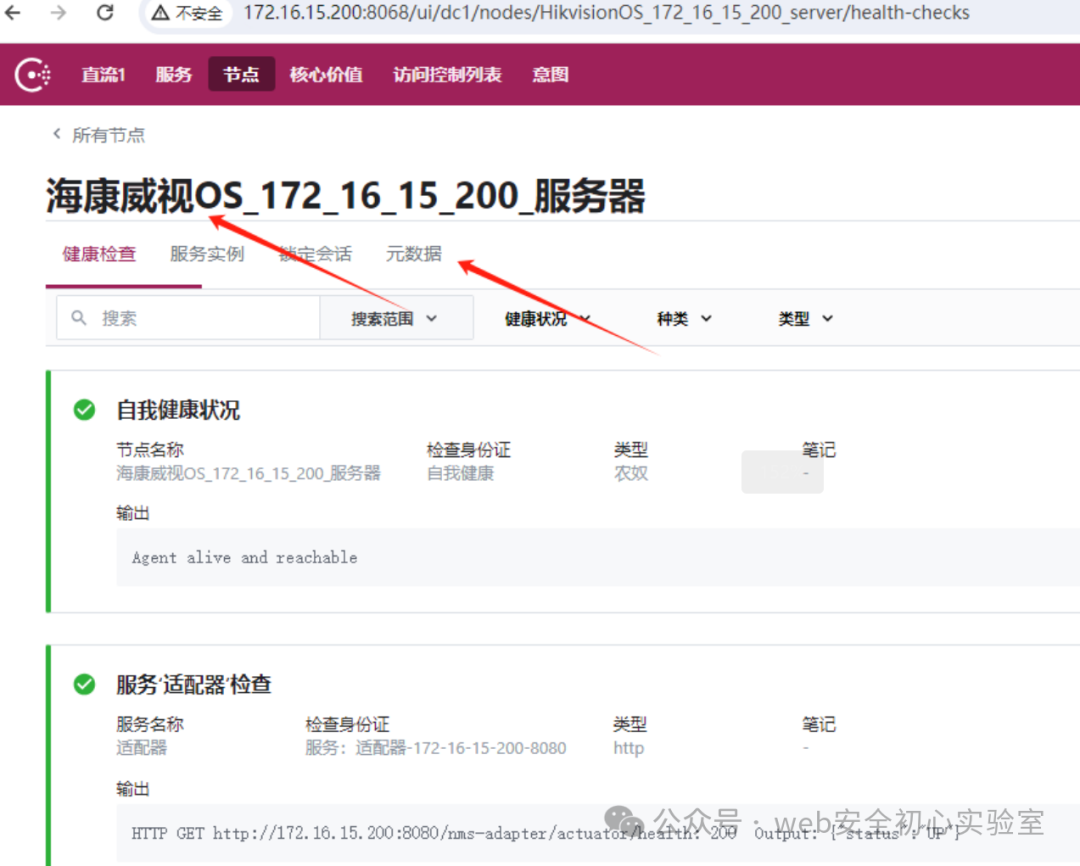Click the 服务'适配器'检查 heading
The width and height of the screenshot is (1080, 866).
tap(194, 685)
